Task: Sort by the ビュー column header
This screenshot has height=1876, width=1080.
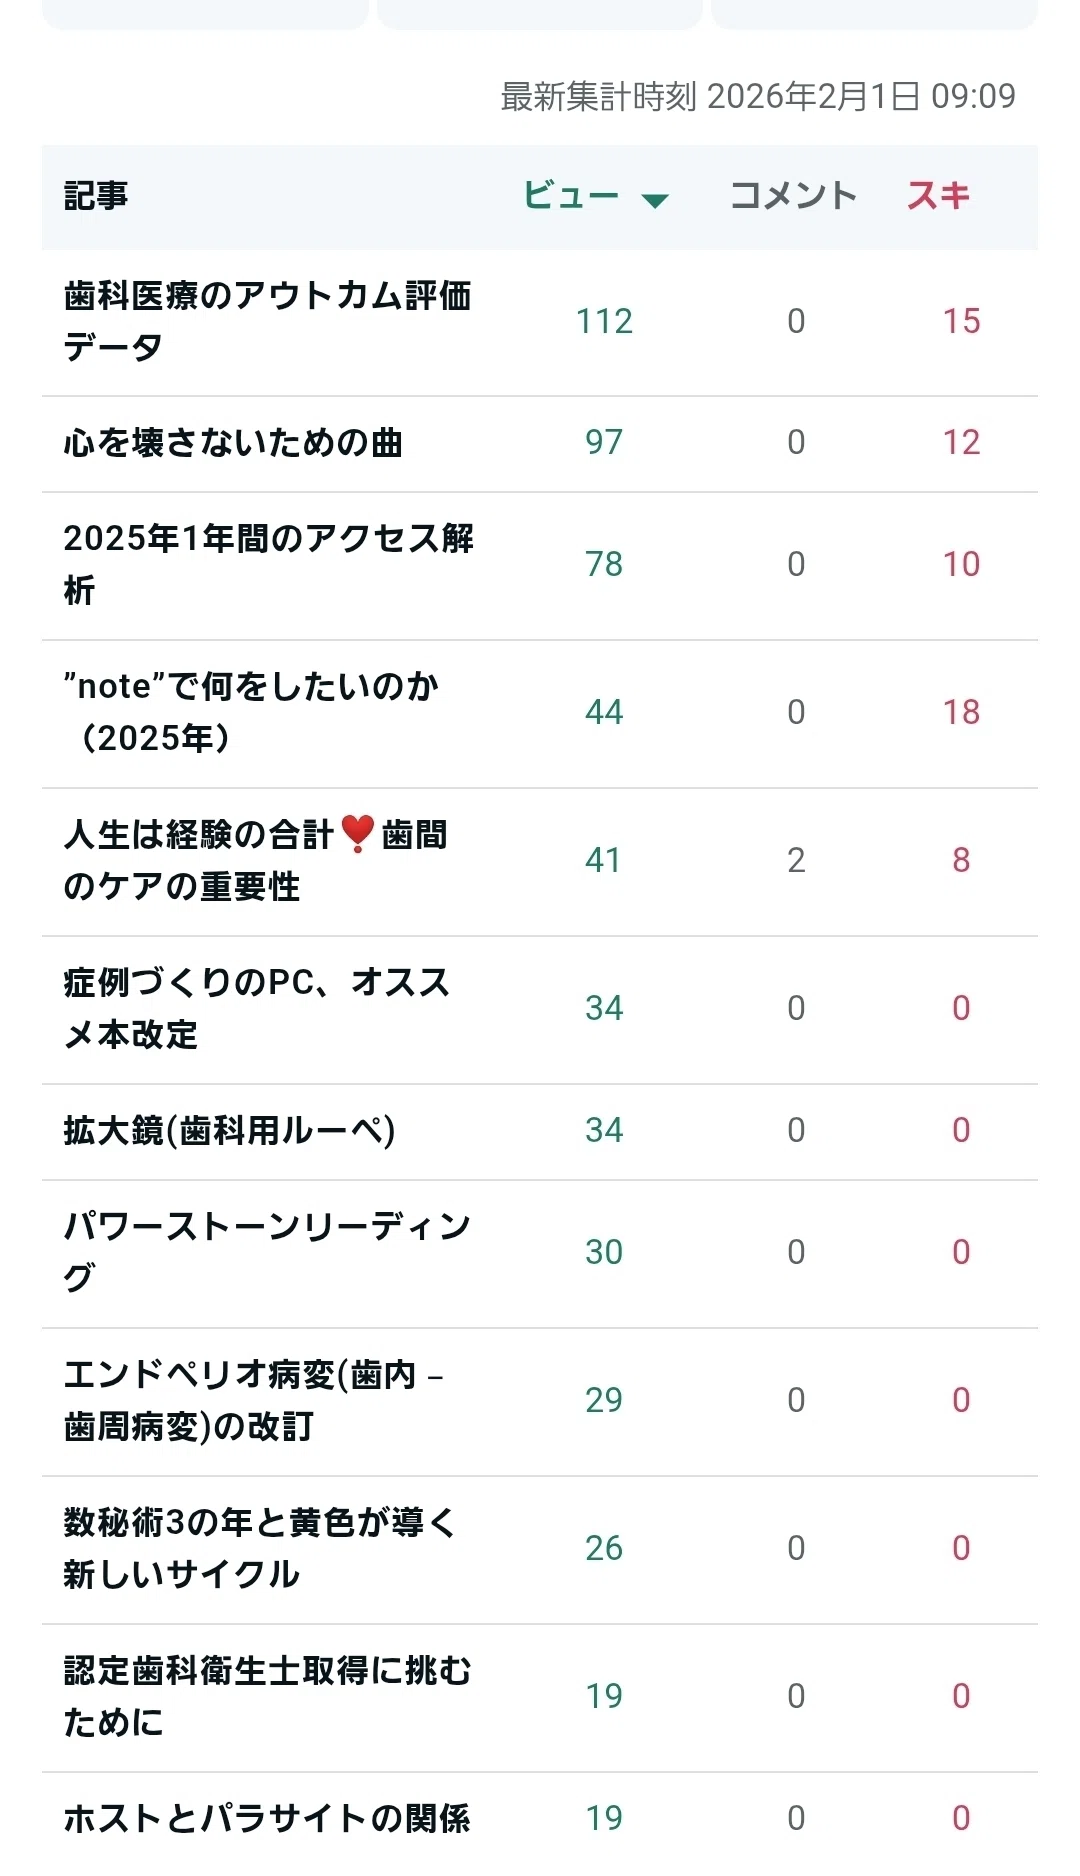Action: (571, 196)
